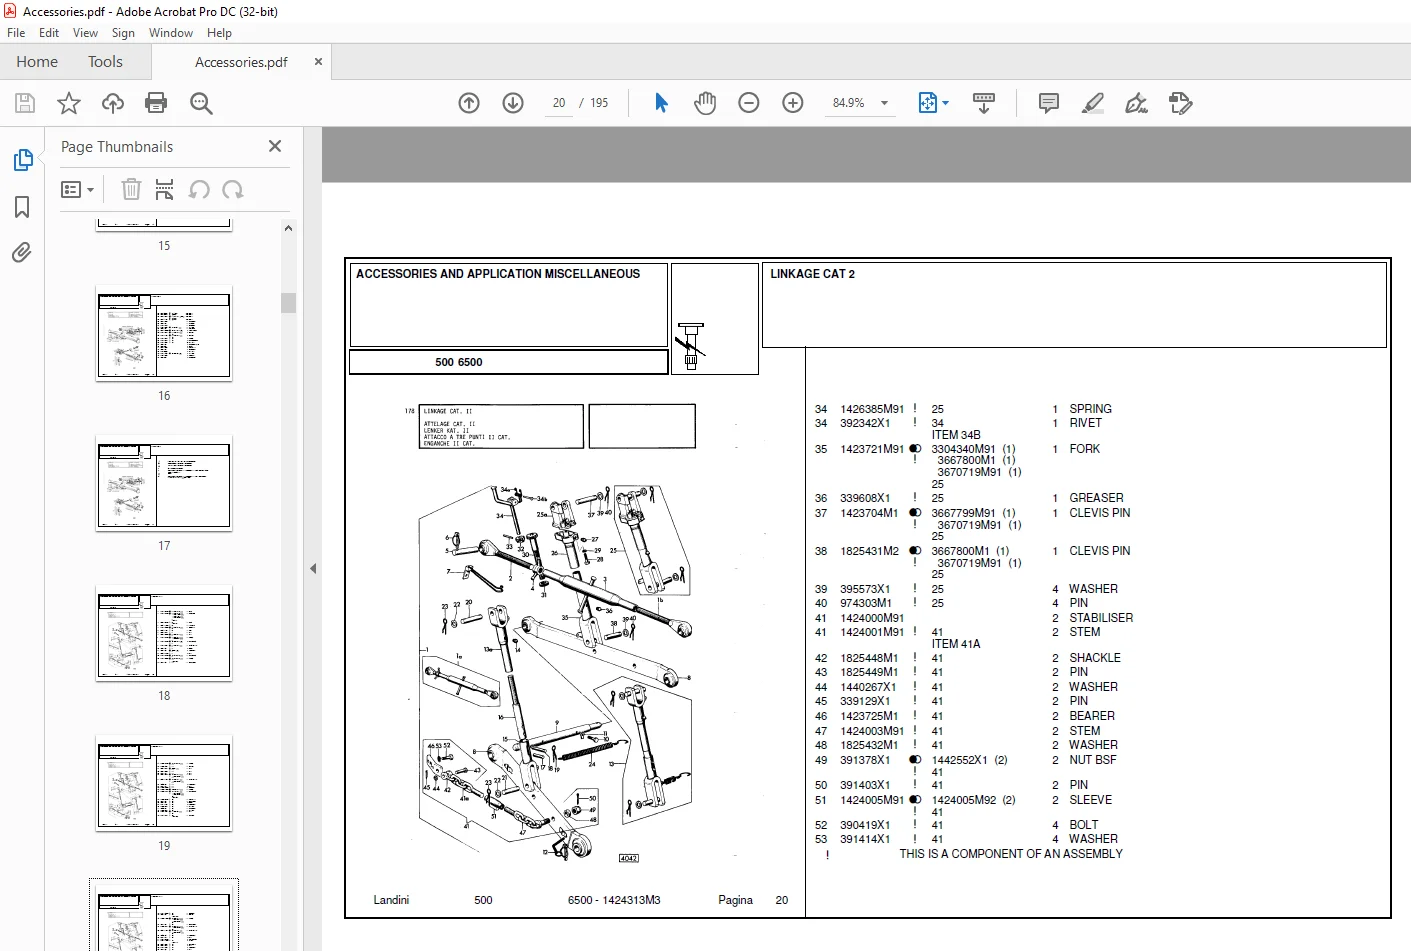
Task: Open the Sign menu
Action: pyautogui.click(x=123, y=33)
